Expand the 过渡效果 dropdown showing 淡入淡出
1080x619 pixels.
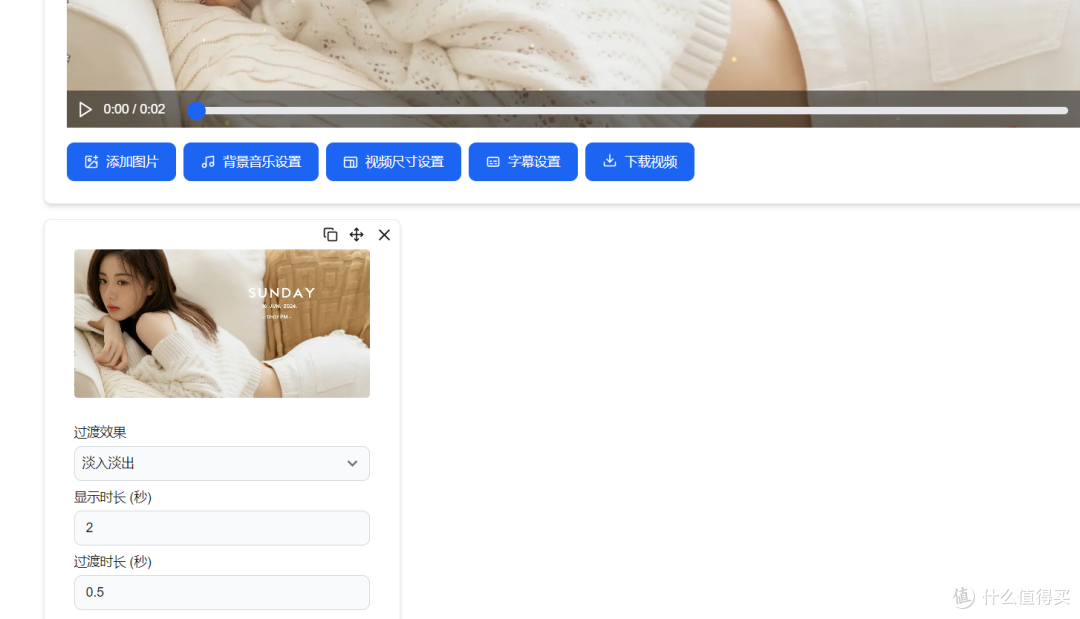pyautogui.click(x=222, y=463)
